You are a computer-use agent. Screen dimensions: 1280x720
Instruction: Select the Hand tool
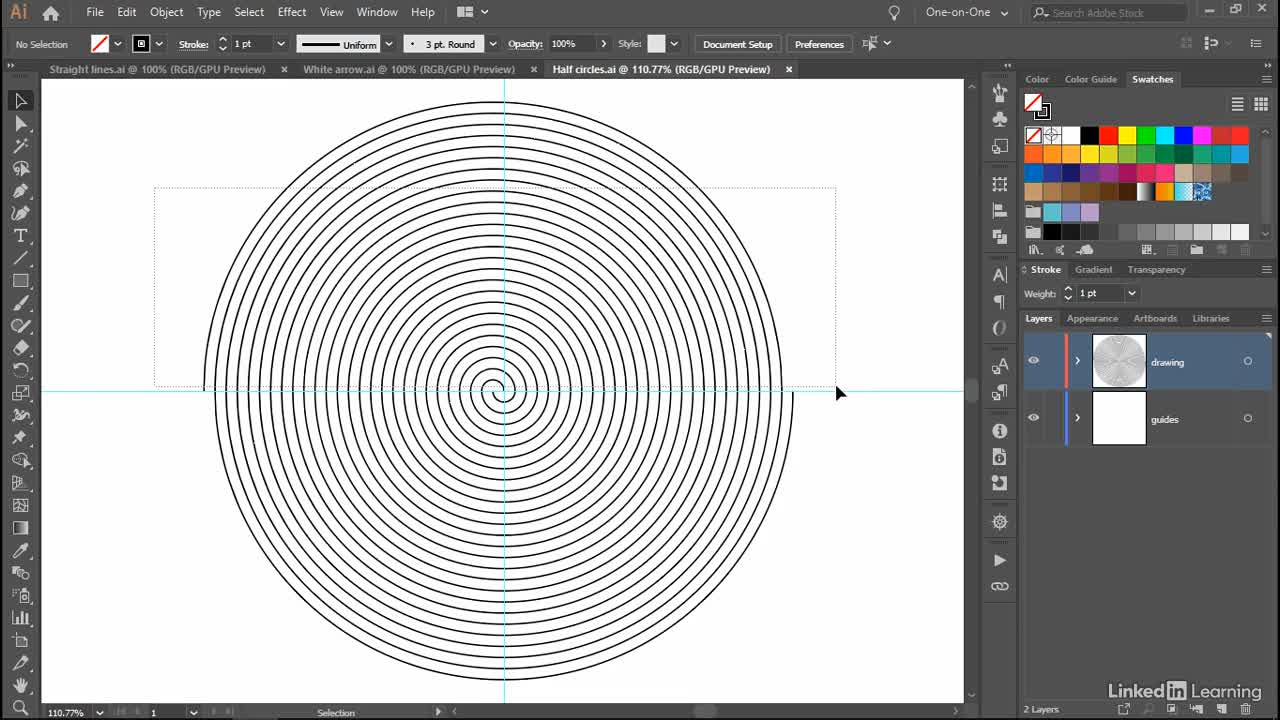[x=20, y=686]
